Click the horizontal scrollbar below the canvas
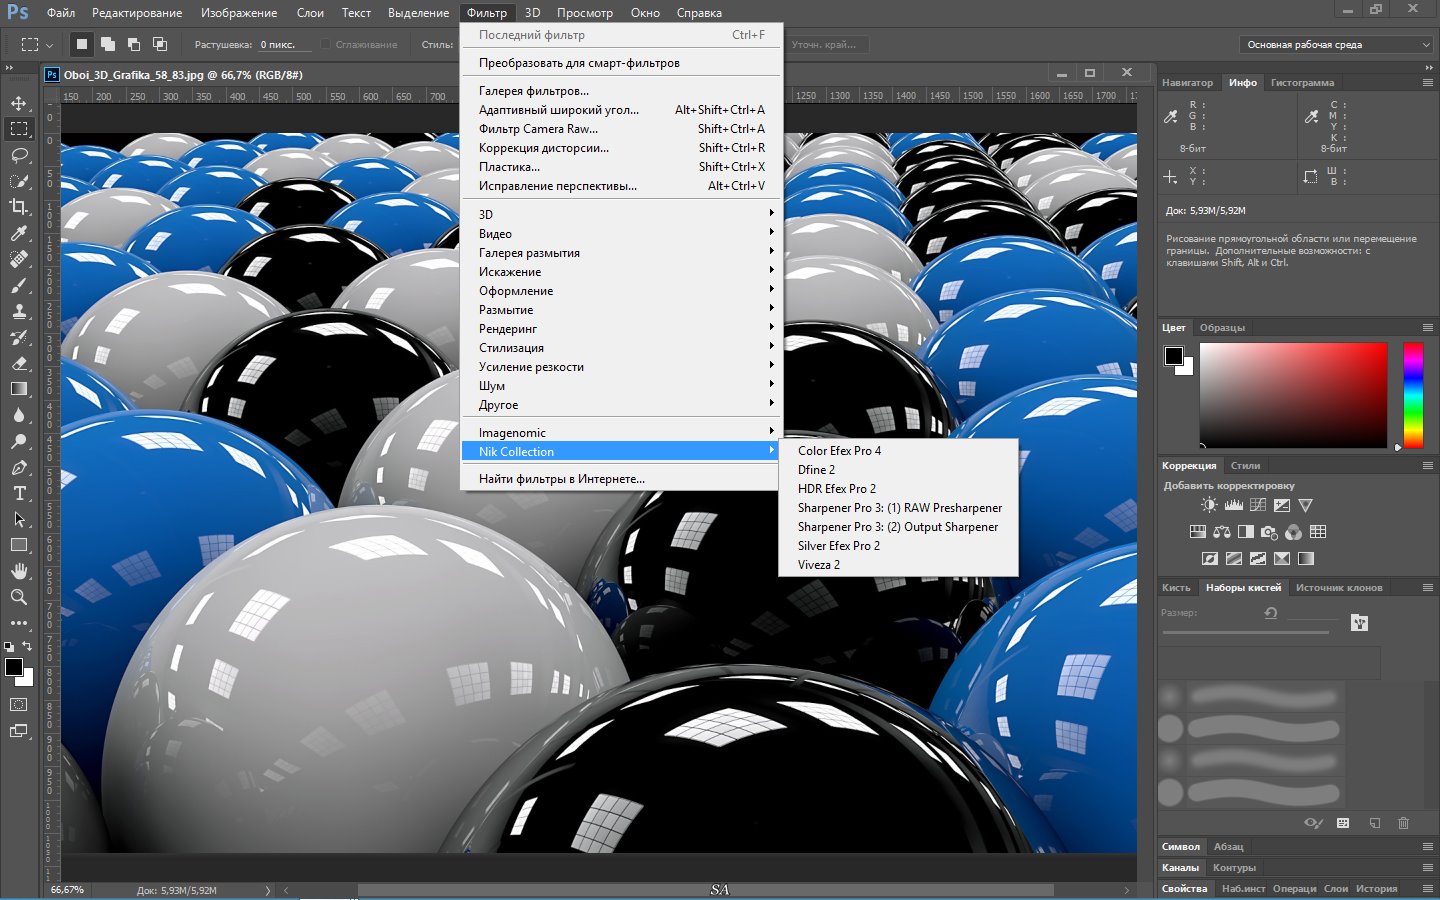This screenshot has height=900, width=1440. point(705,889)
